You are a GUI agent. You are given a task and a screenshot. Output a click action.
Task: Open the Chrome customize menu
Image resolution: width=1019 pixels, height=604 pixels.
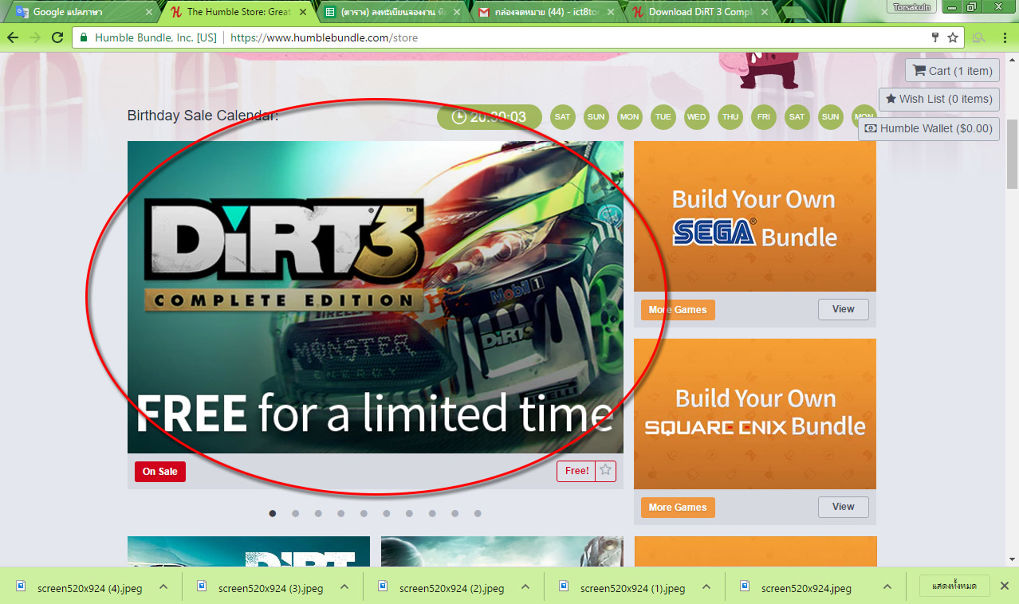tap(1004, 37)
